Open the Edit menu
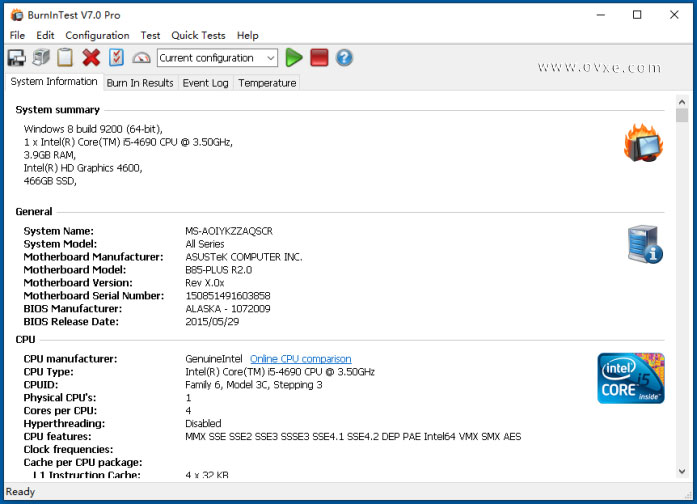698x504 pixels. coord(45,35)
